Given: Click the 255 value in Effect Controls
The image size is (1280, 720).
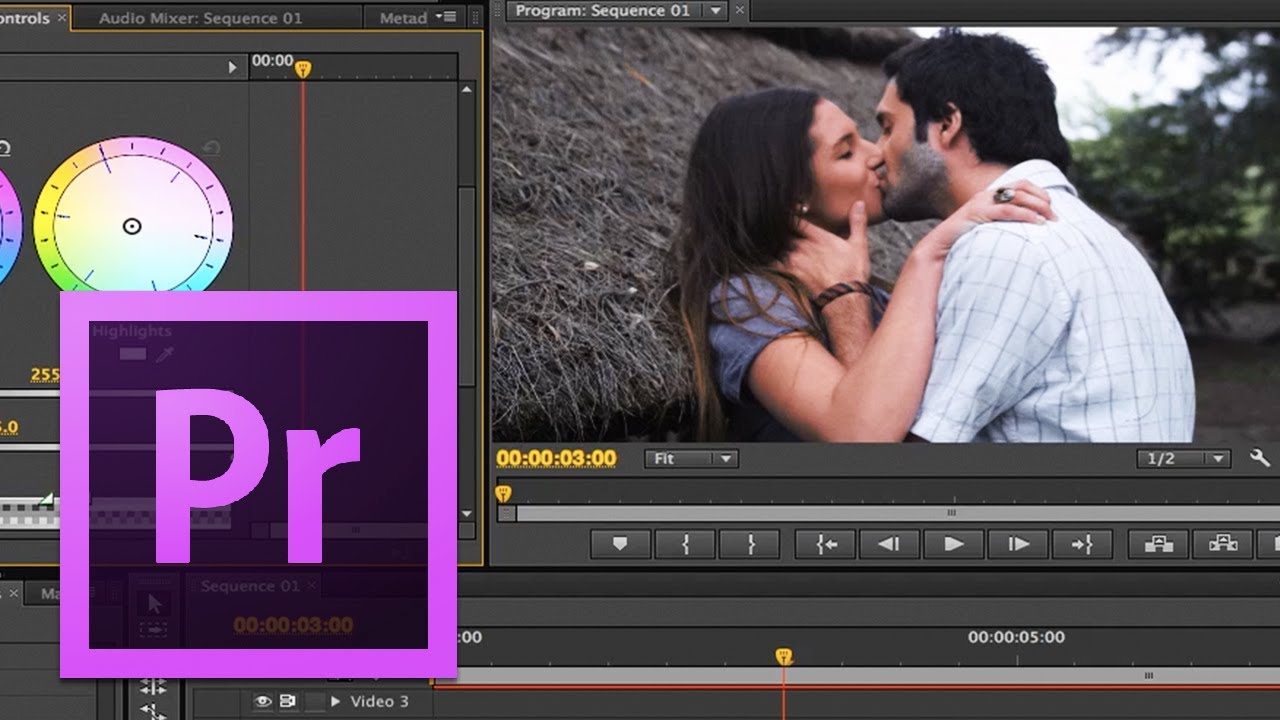Looking at the screenshot, I should tap(45, 375).
